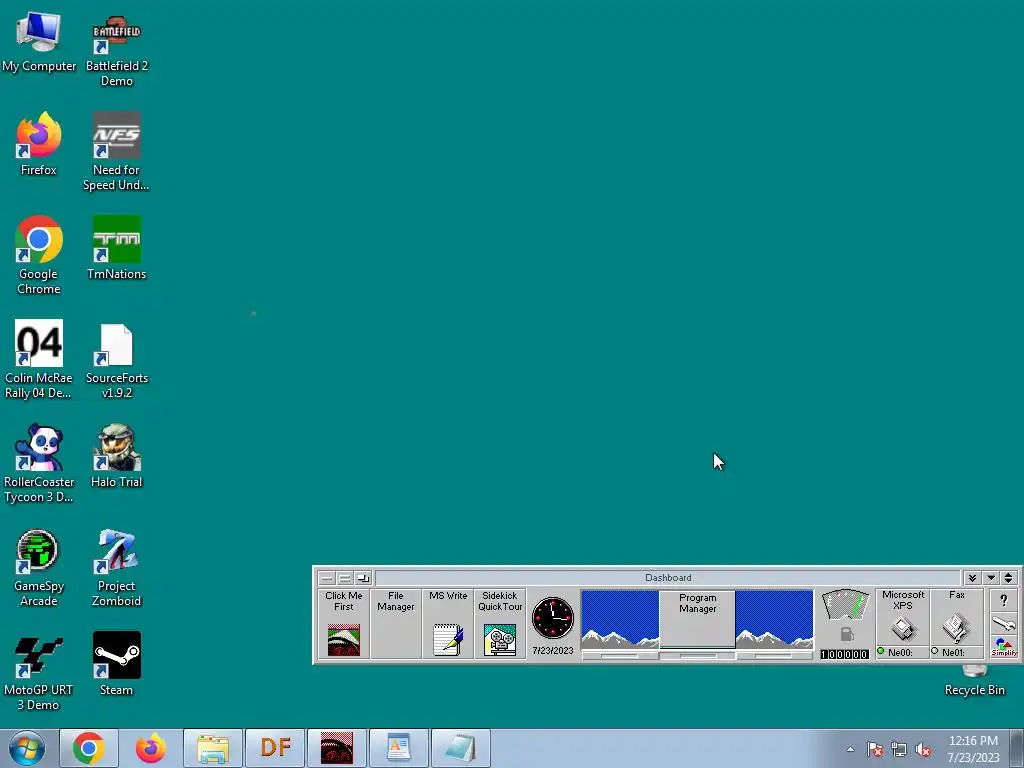Show hidden system tray icons
The image size is (1024, 768).
850,749
